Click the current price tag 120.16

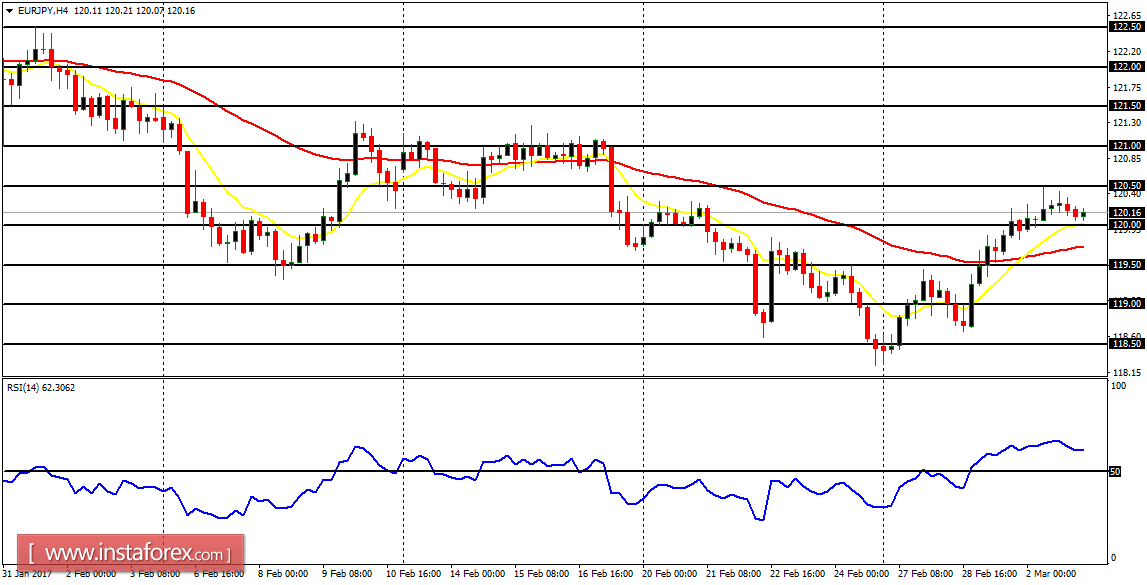(1127, 213)
